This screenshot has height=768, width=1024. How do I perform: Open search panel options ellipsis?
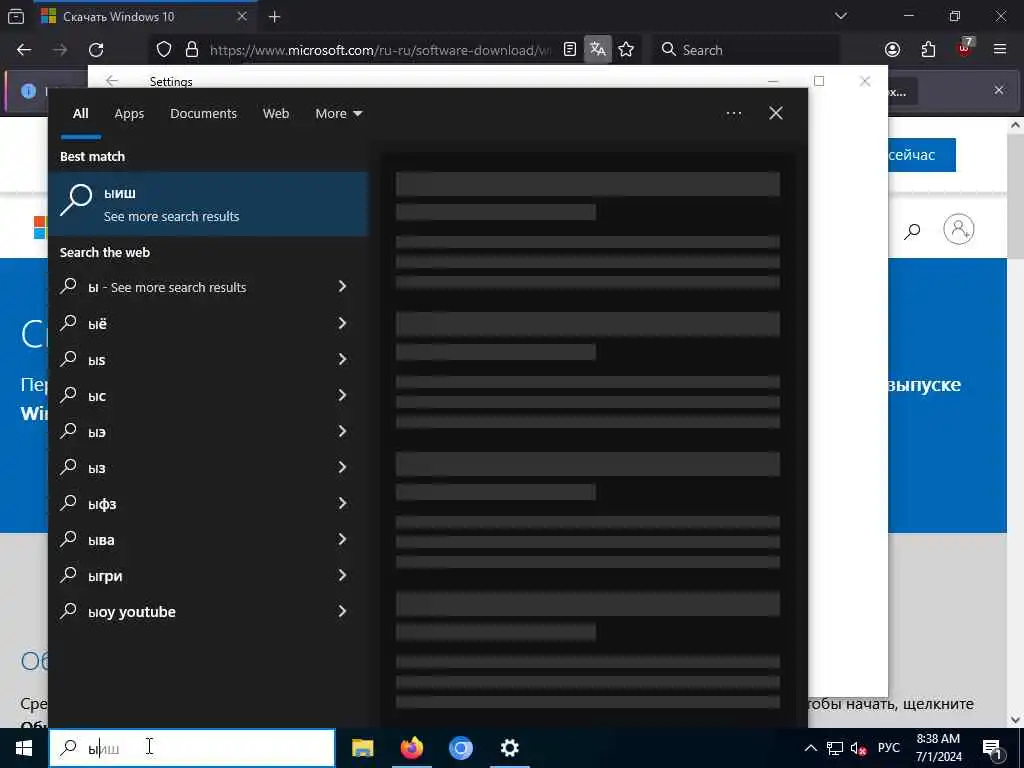733,114
